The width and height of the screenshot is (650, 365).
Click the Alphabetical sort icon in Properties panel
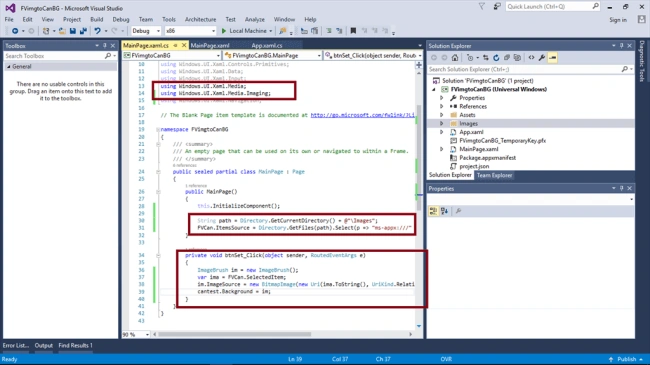tap(444, 211)
